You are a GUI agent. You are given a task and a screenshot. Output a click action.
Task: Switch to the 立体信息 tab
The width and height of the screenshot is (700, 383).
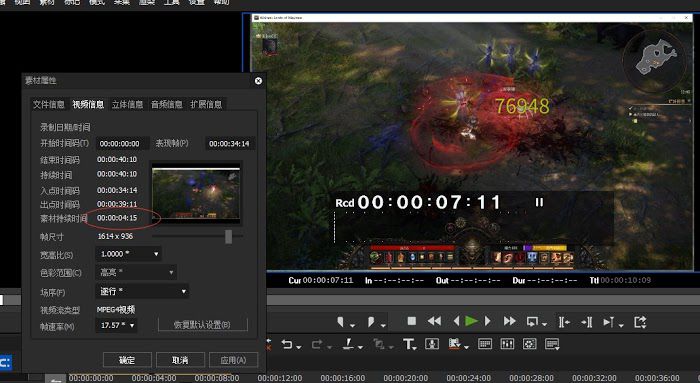127,104
